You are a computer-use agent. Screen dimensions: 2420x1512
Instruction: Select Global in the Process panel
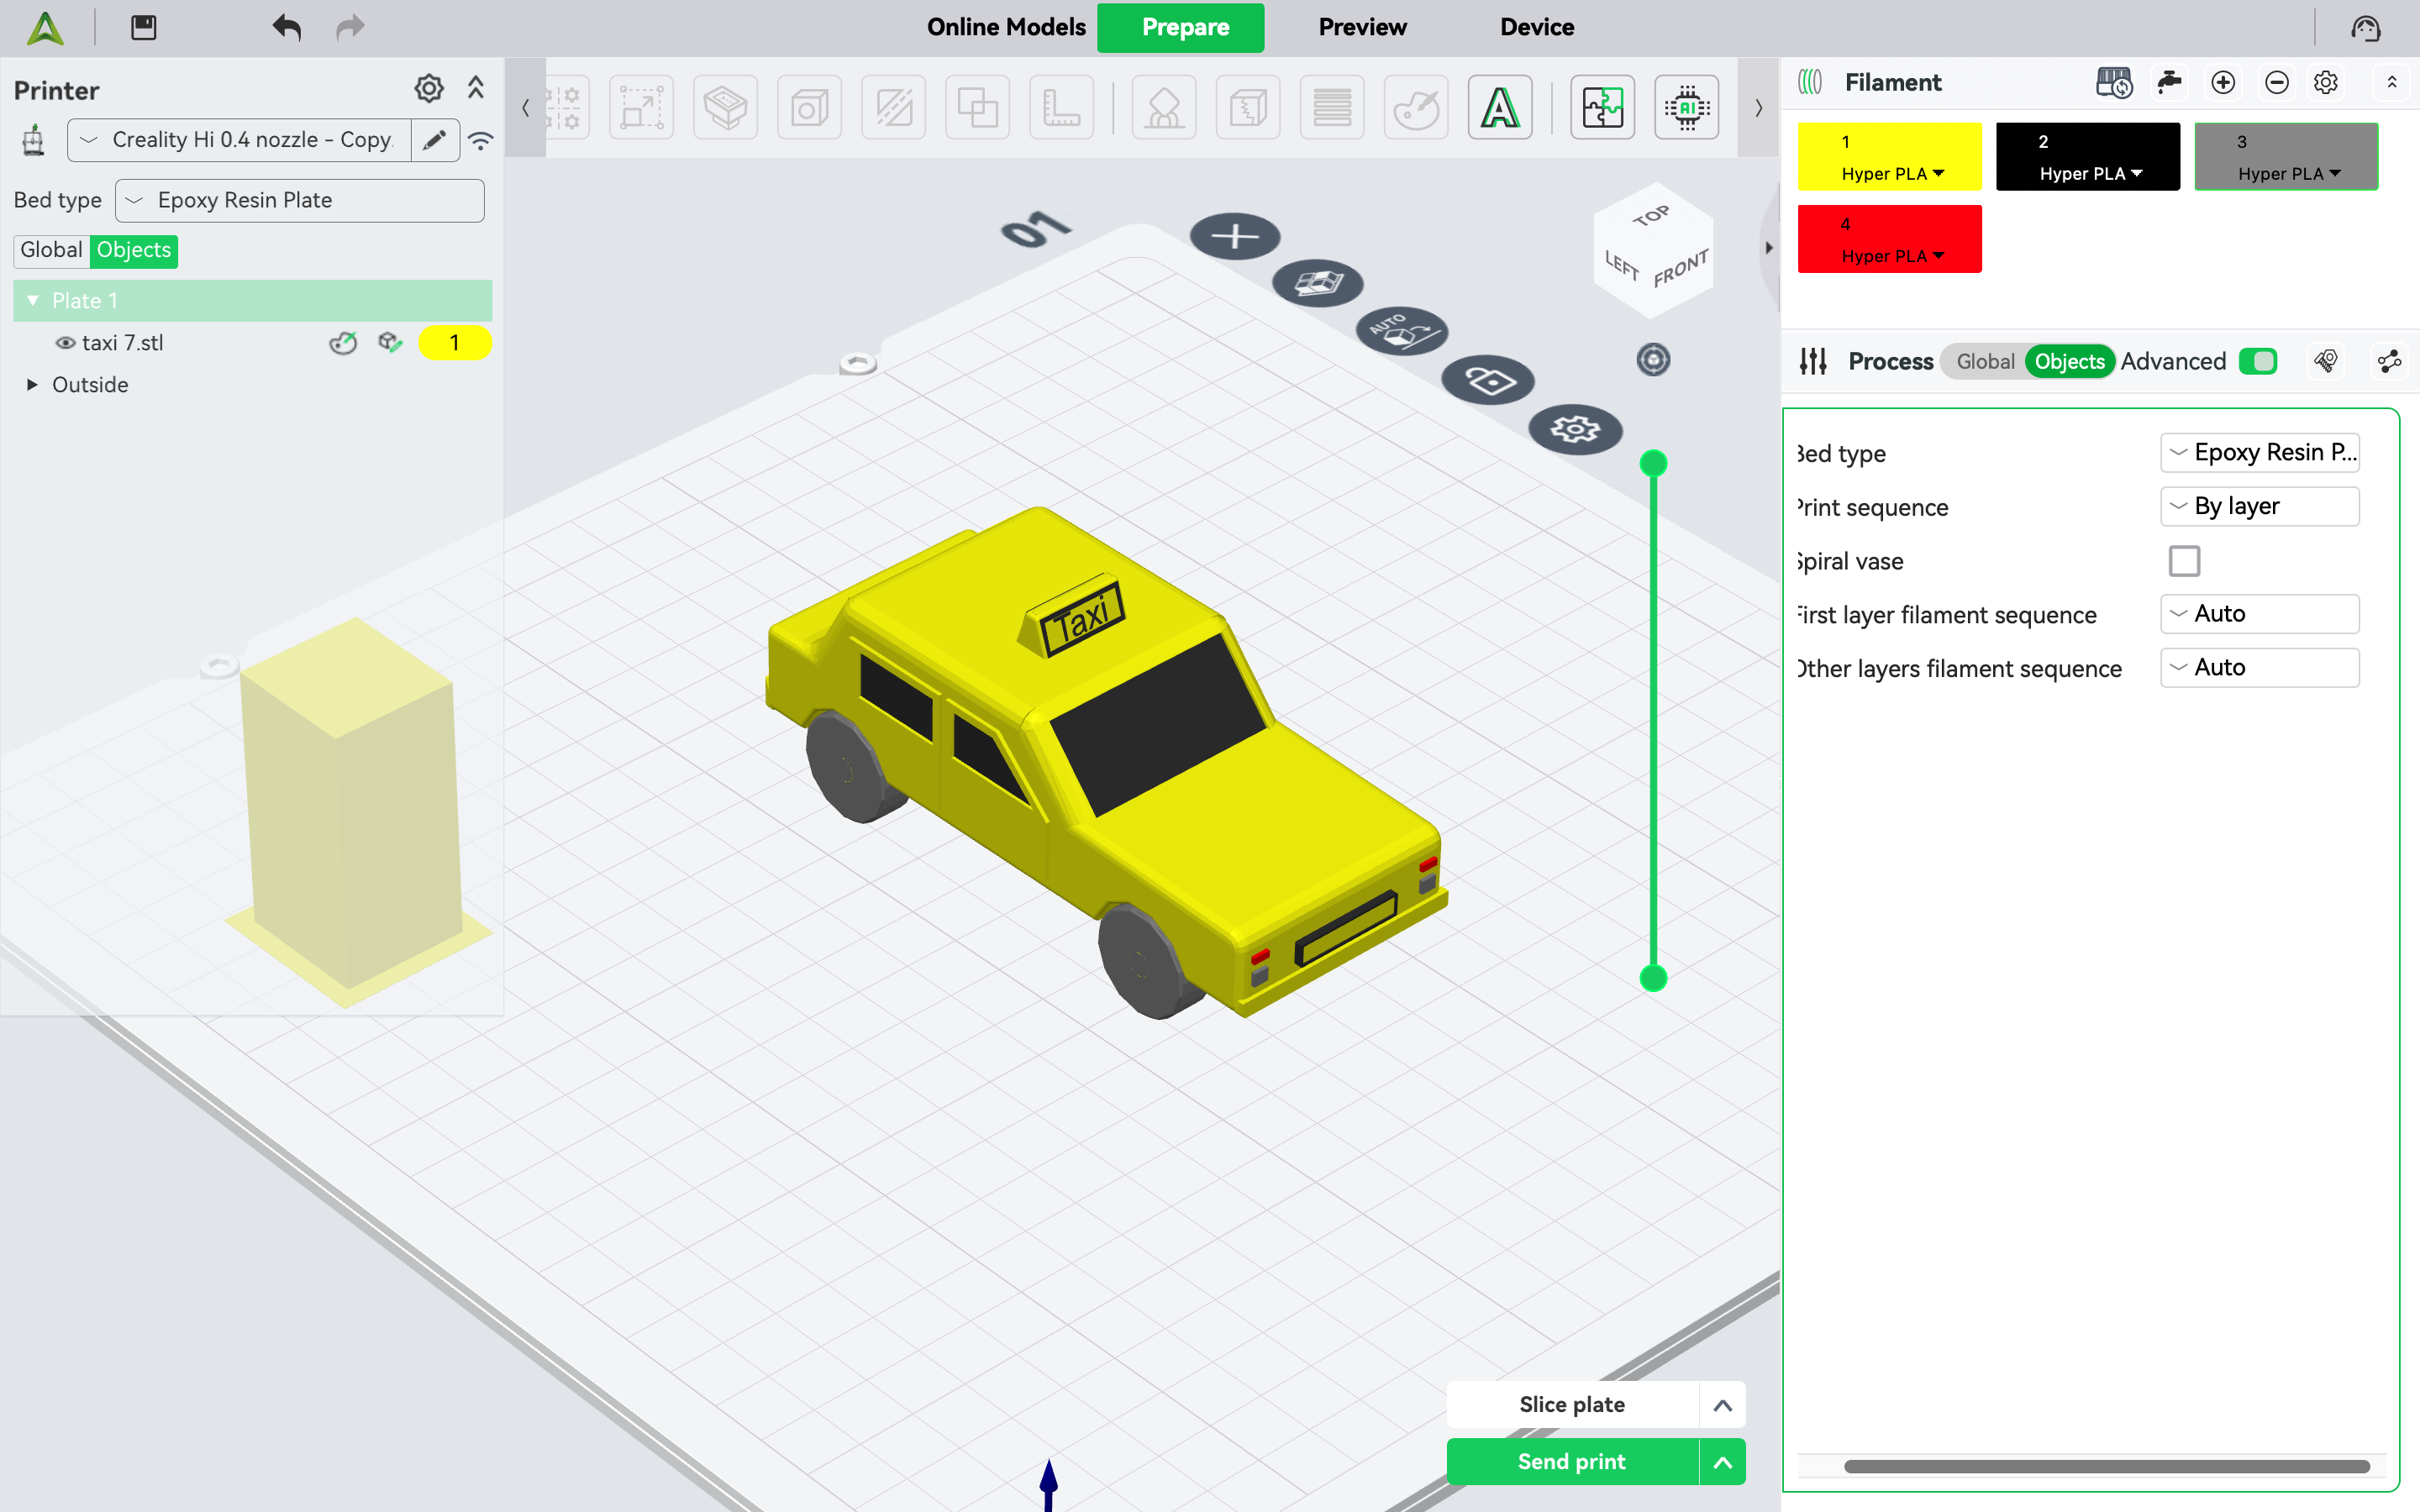1985,361
